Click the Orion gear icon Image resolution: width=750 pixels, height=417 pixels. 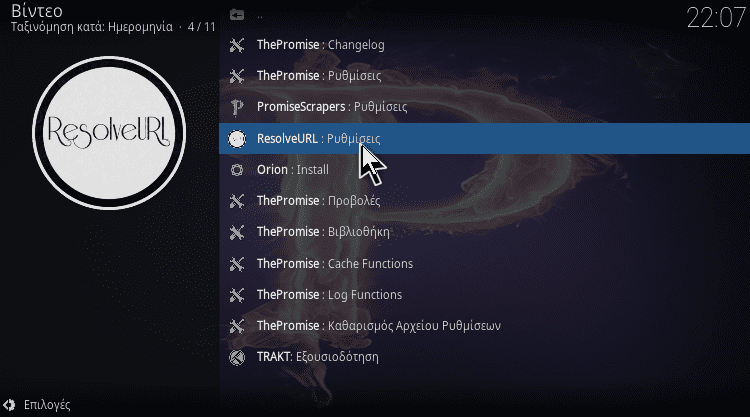coord(237,170)
